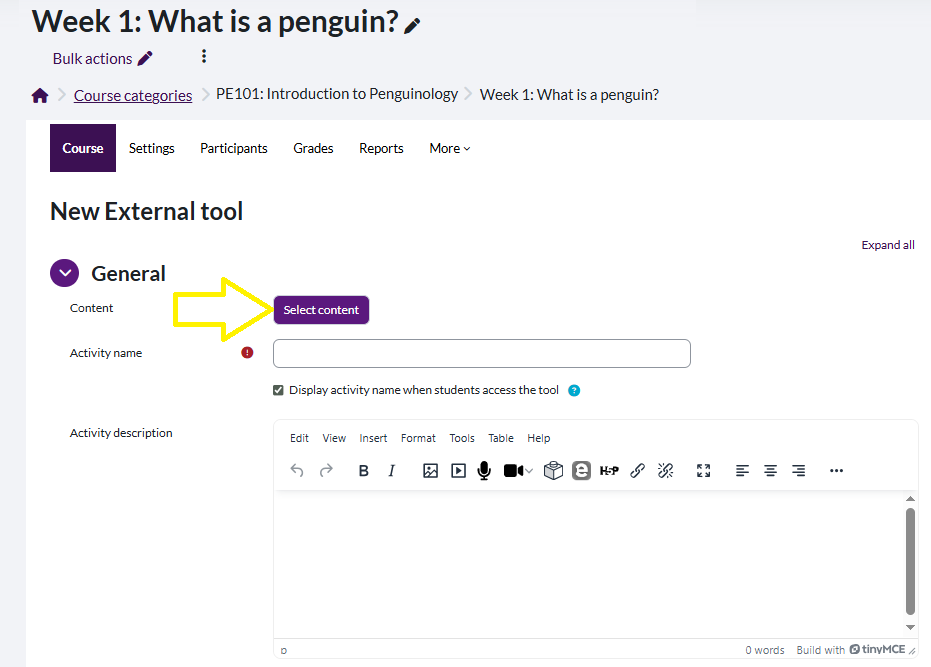Open the dropdown arrow beside the video icon
Viewport: 931px width, 667px height.
(529, 471)
